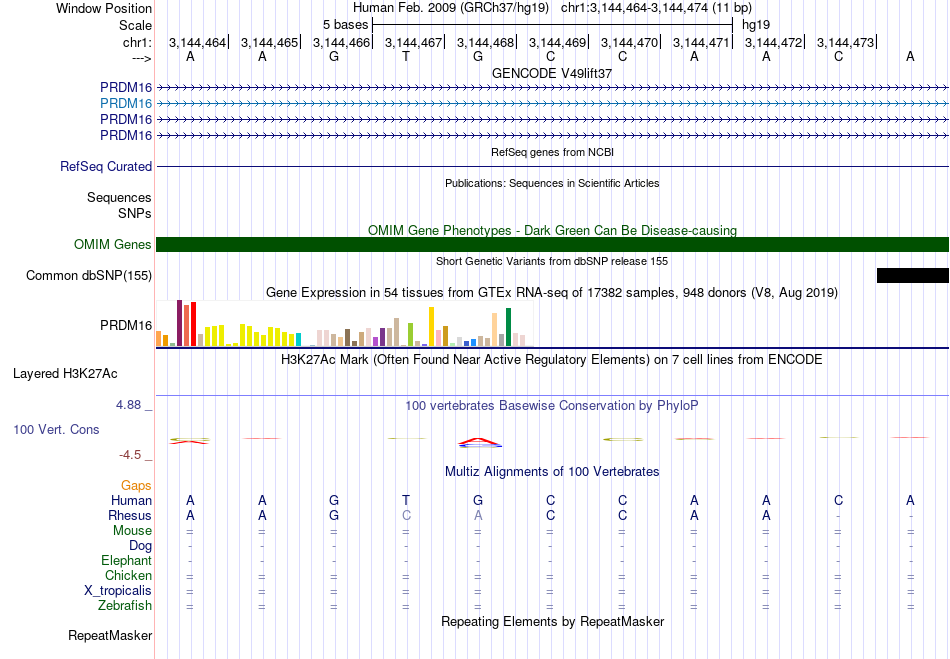Click the black Common dbSNP variant item
950x659 pixels.
pyautogui.click(x=913, y=276)
